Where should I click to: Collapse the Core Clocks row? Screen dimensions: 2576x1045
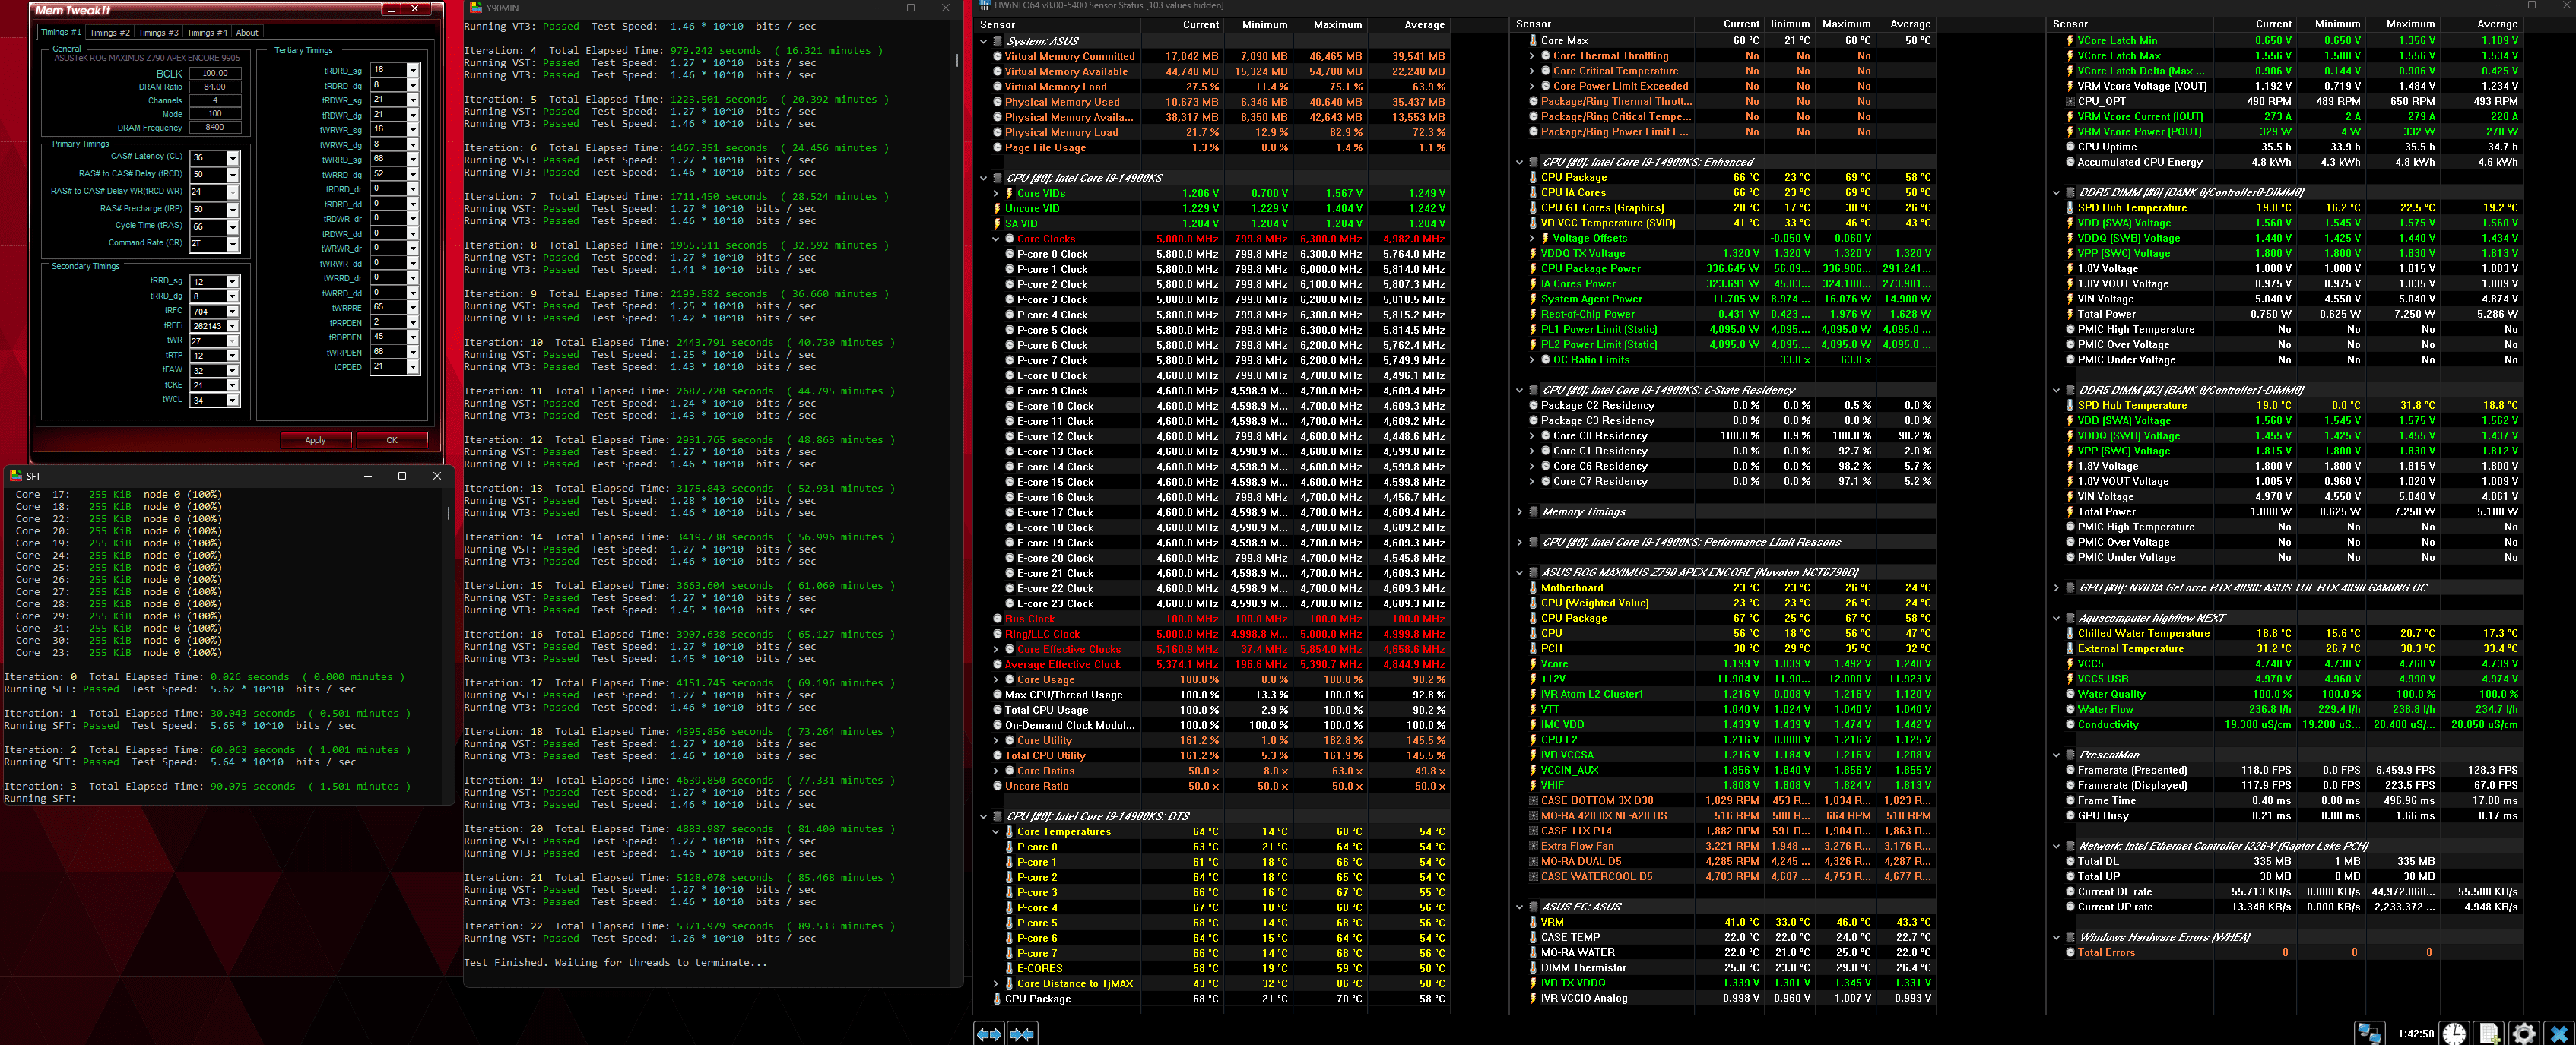coord(996,240)
